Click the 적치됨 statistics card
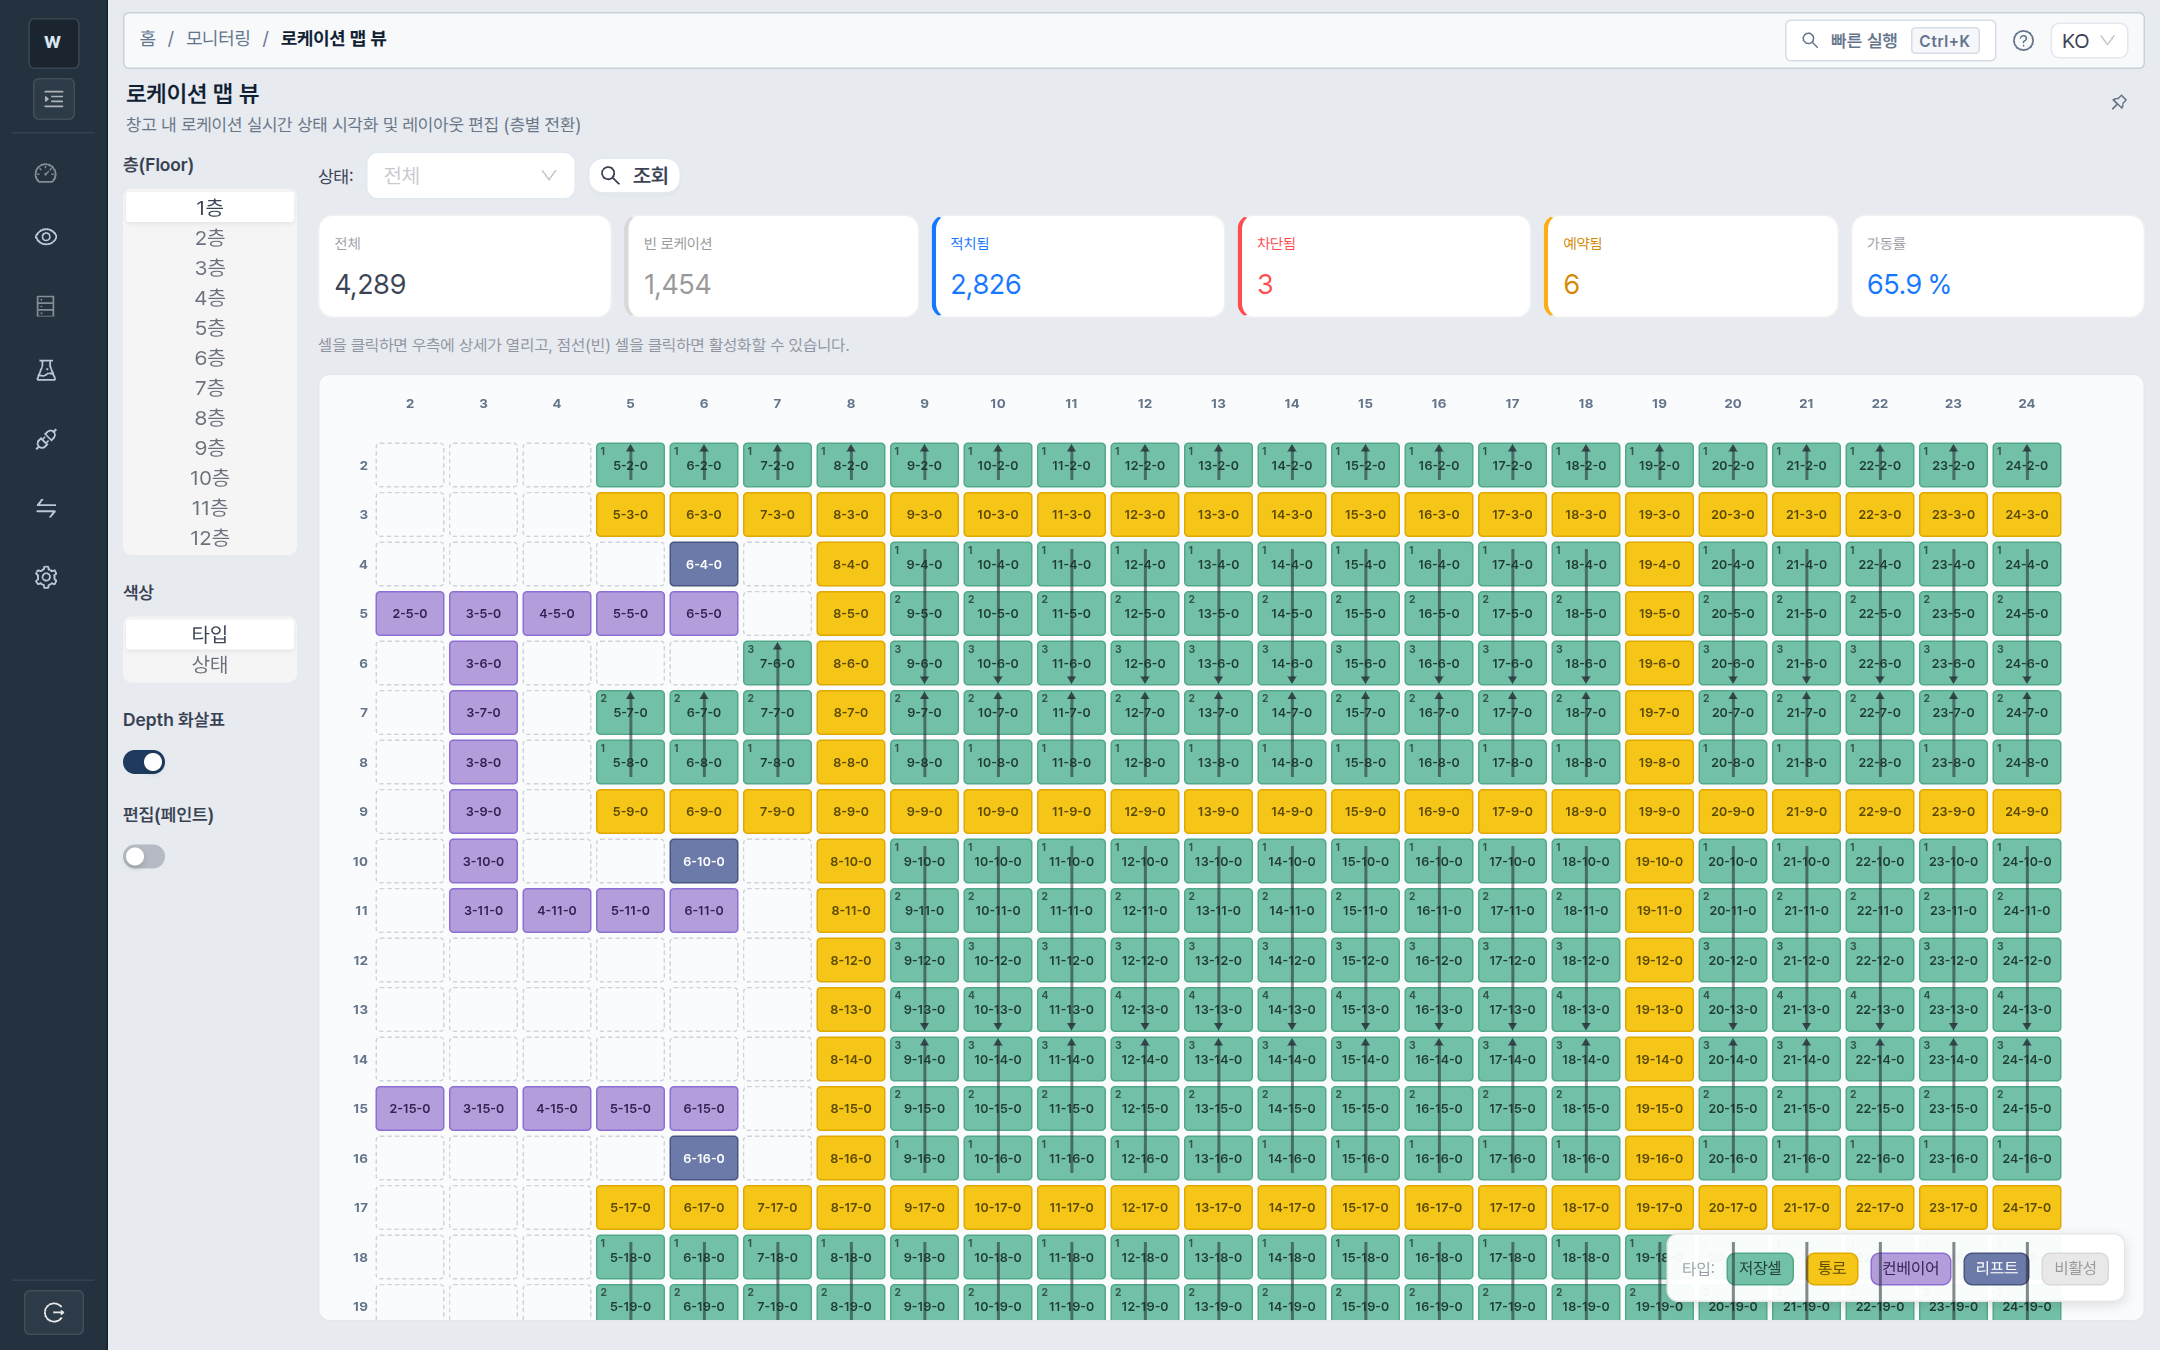This screenshot has width=2160, height=1350. pyautogui.click(x=1078, y=266)
